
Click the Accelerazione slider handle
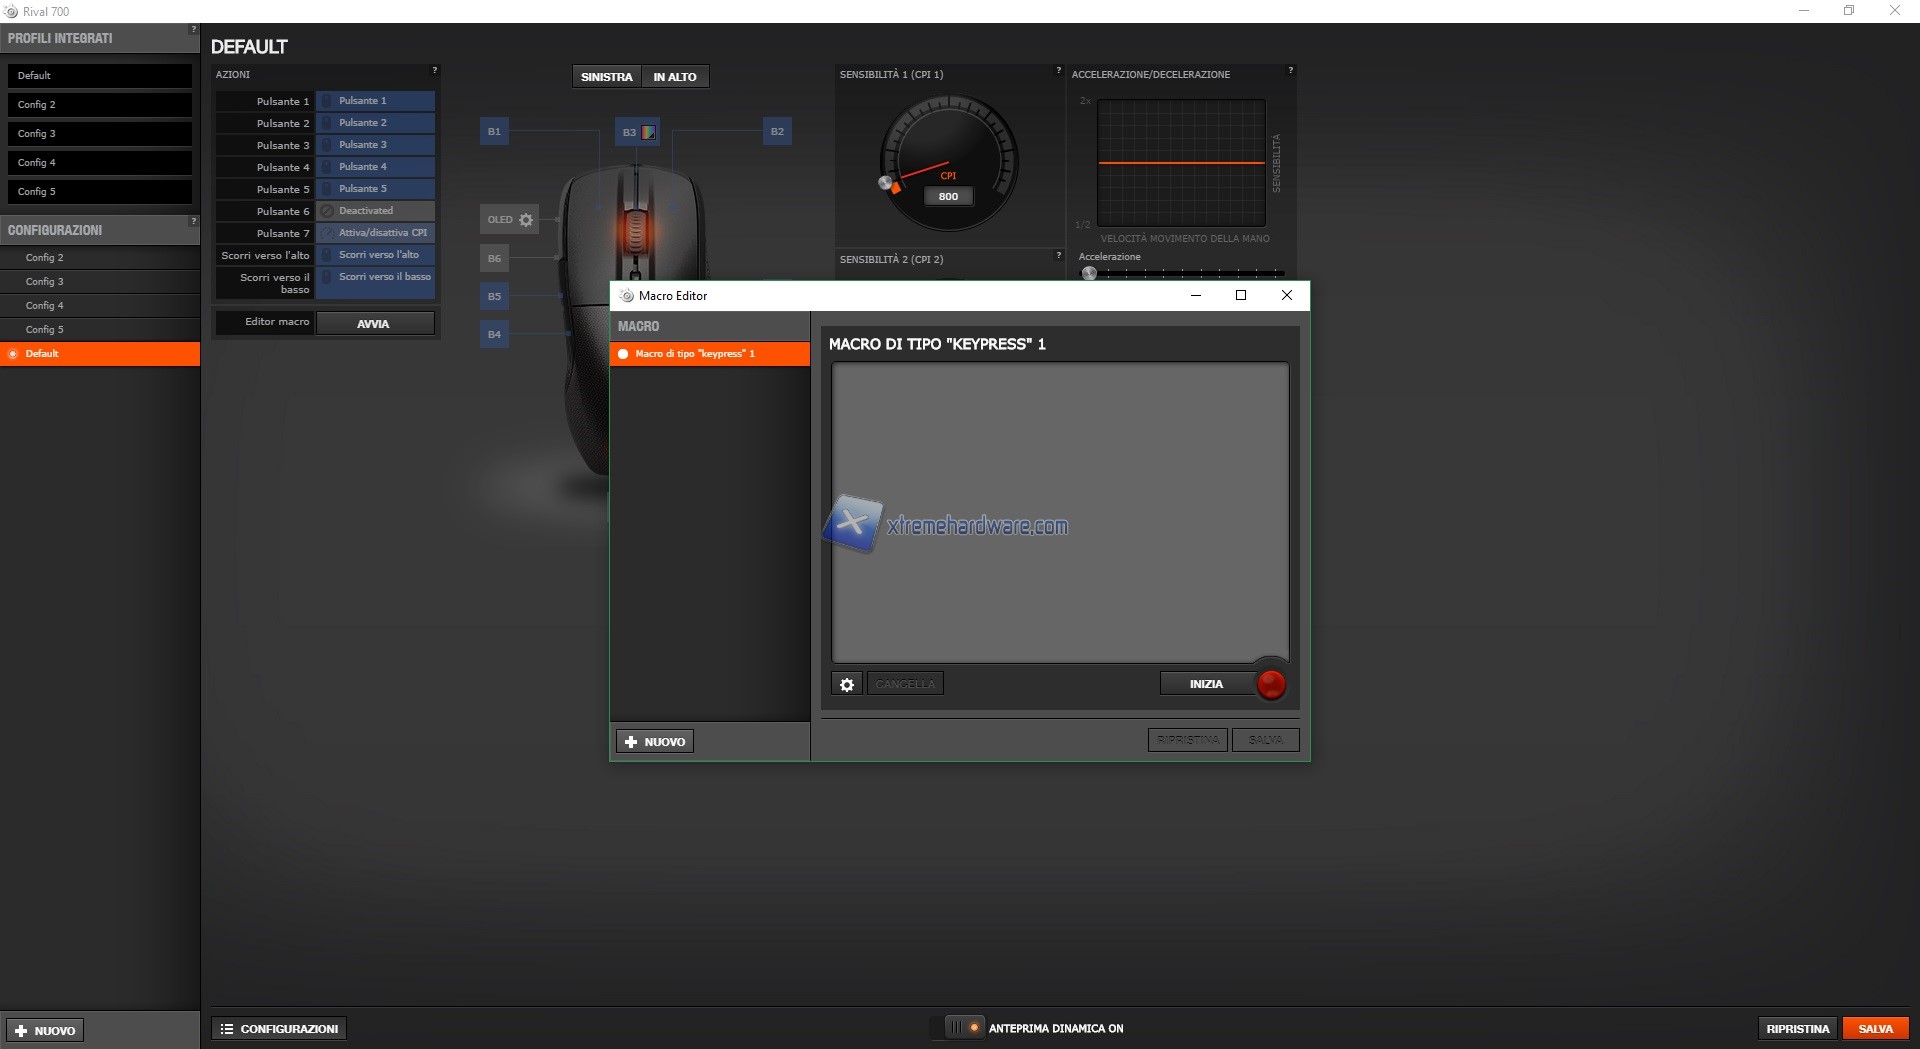[1089, 273]
